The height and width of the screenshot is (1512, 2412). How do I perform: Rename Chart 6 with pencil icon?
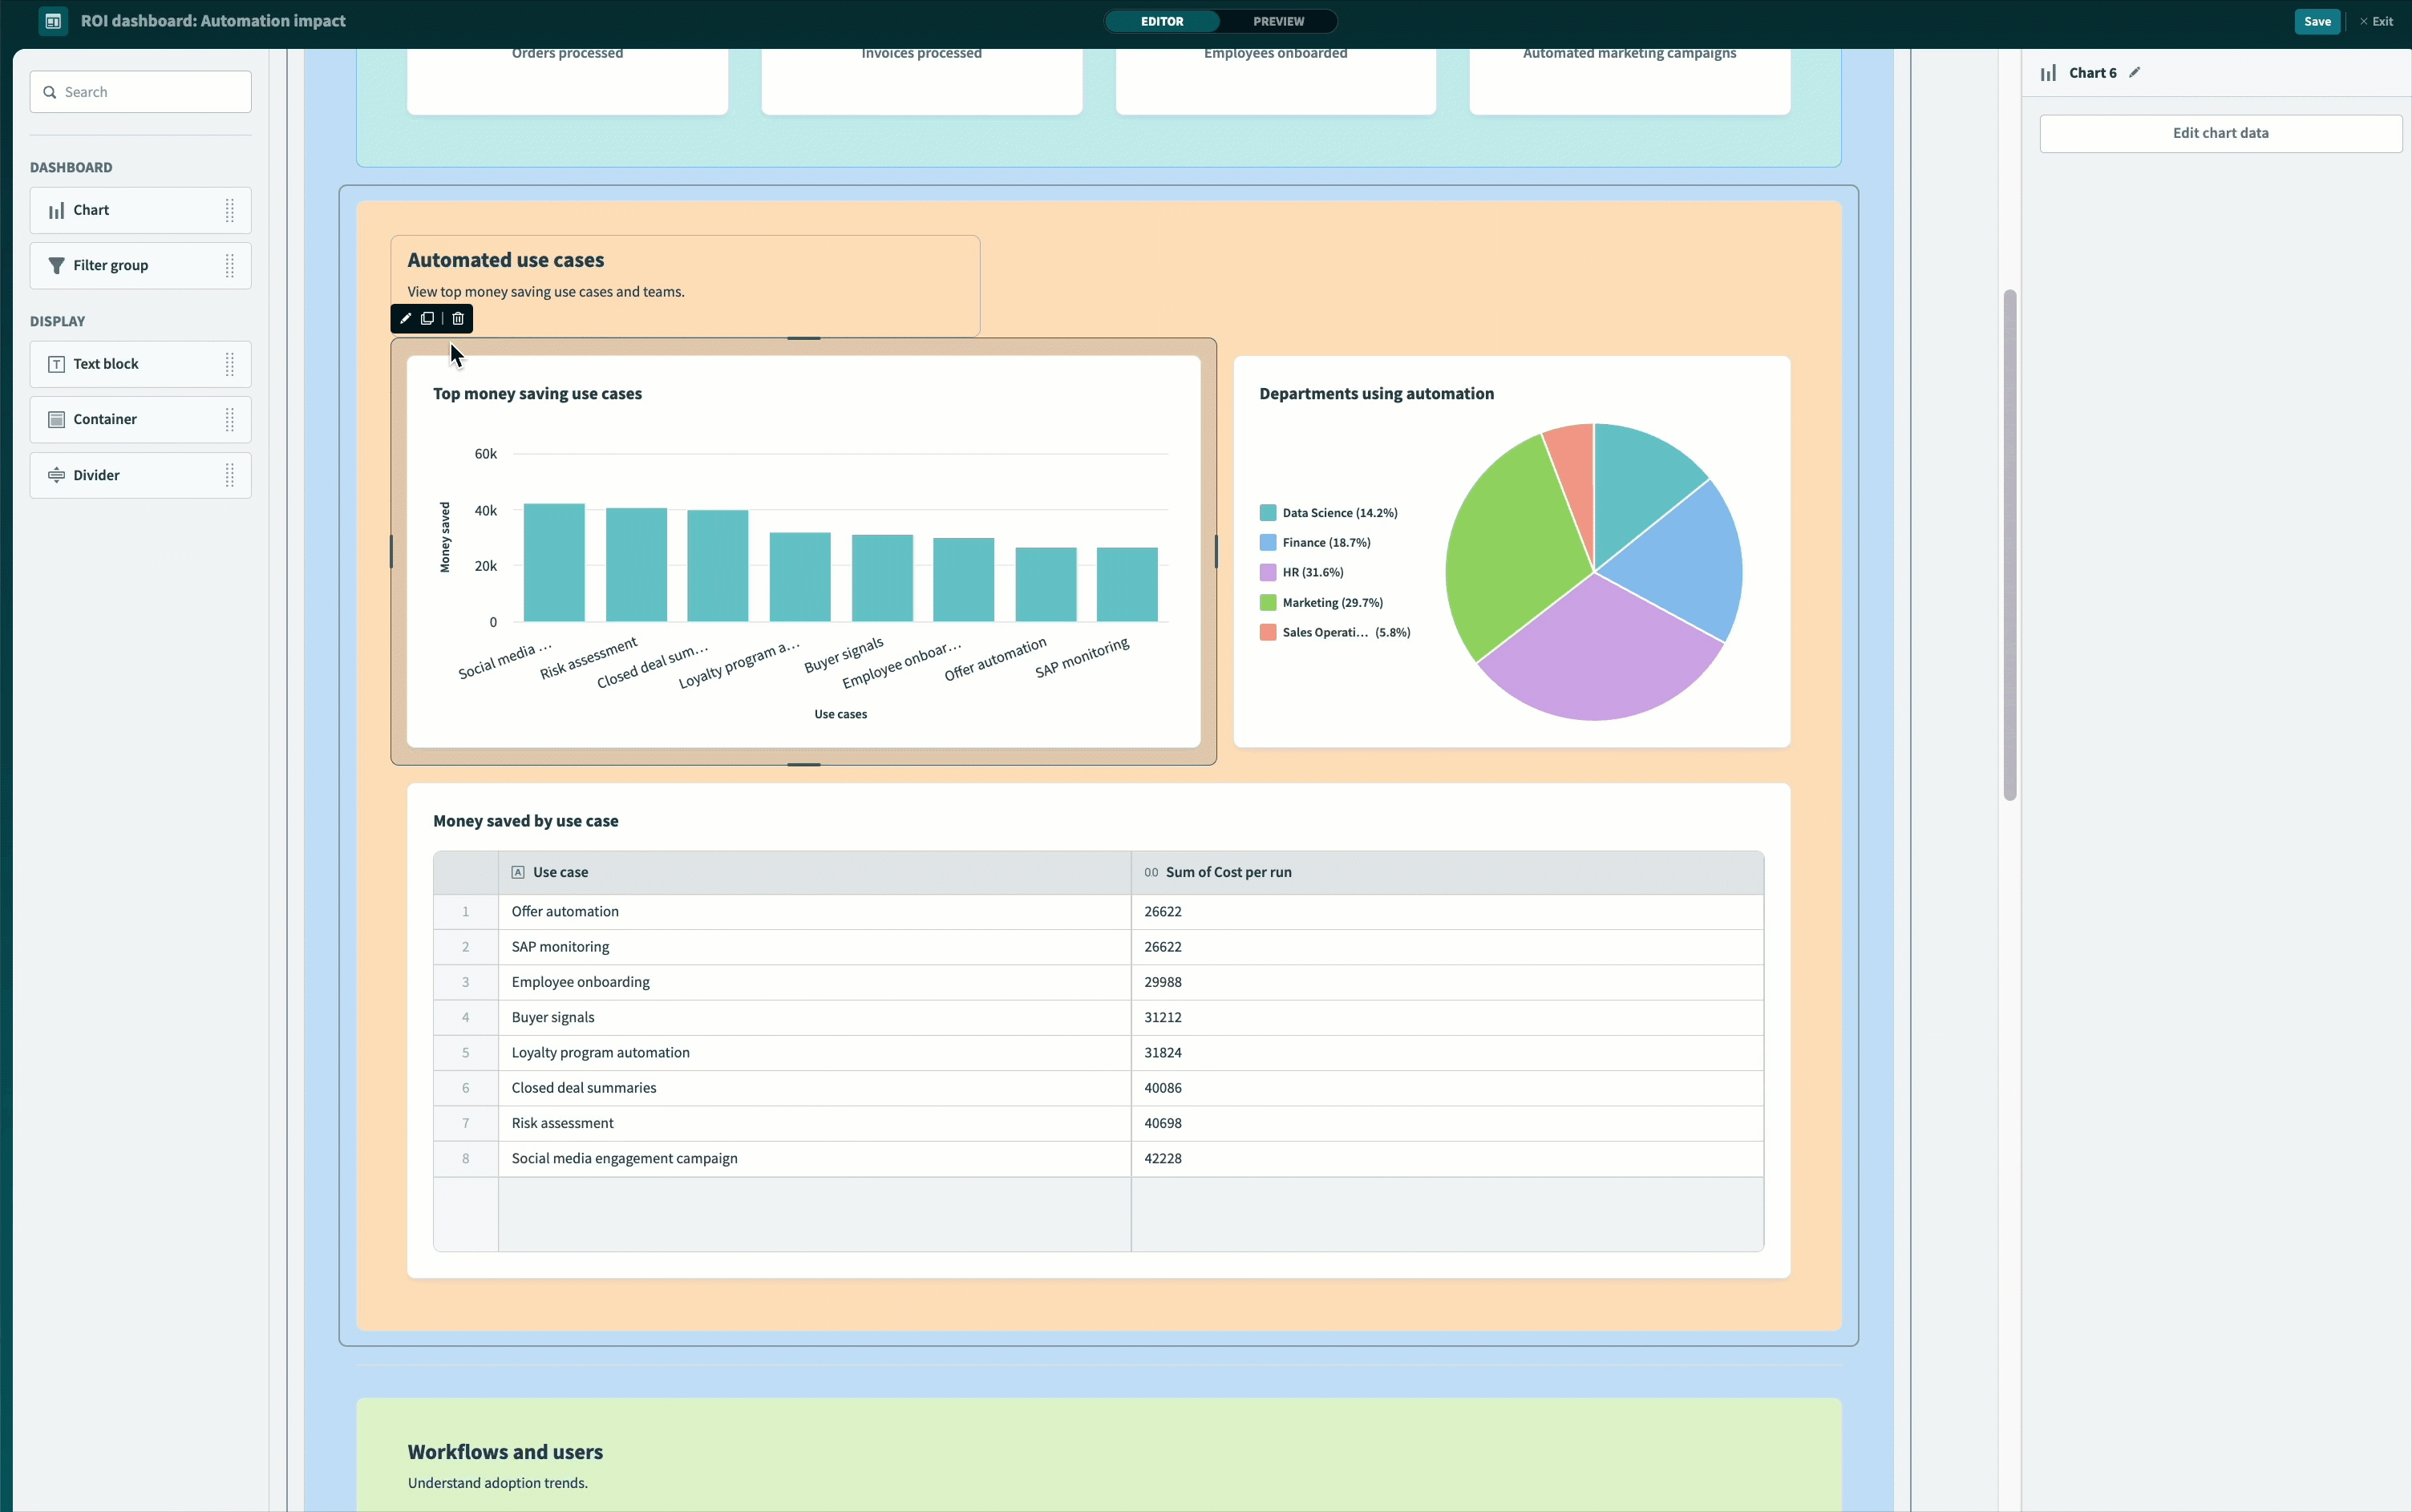point(2135,73)
